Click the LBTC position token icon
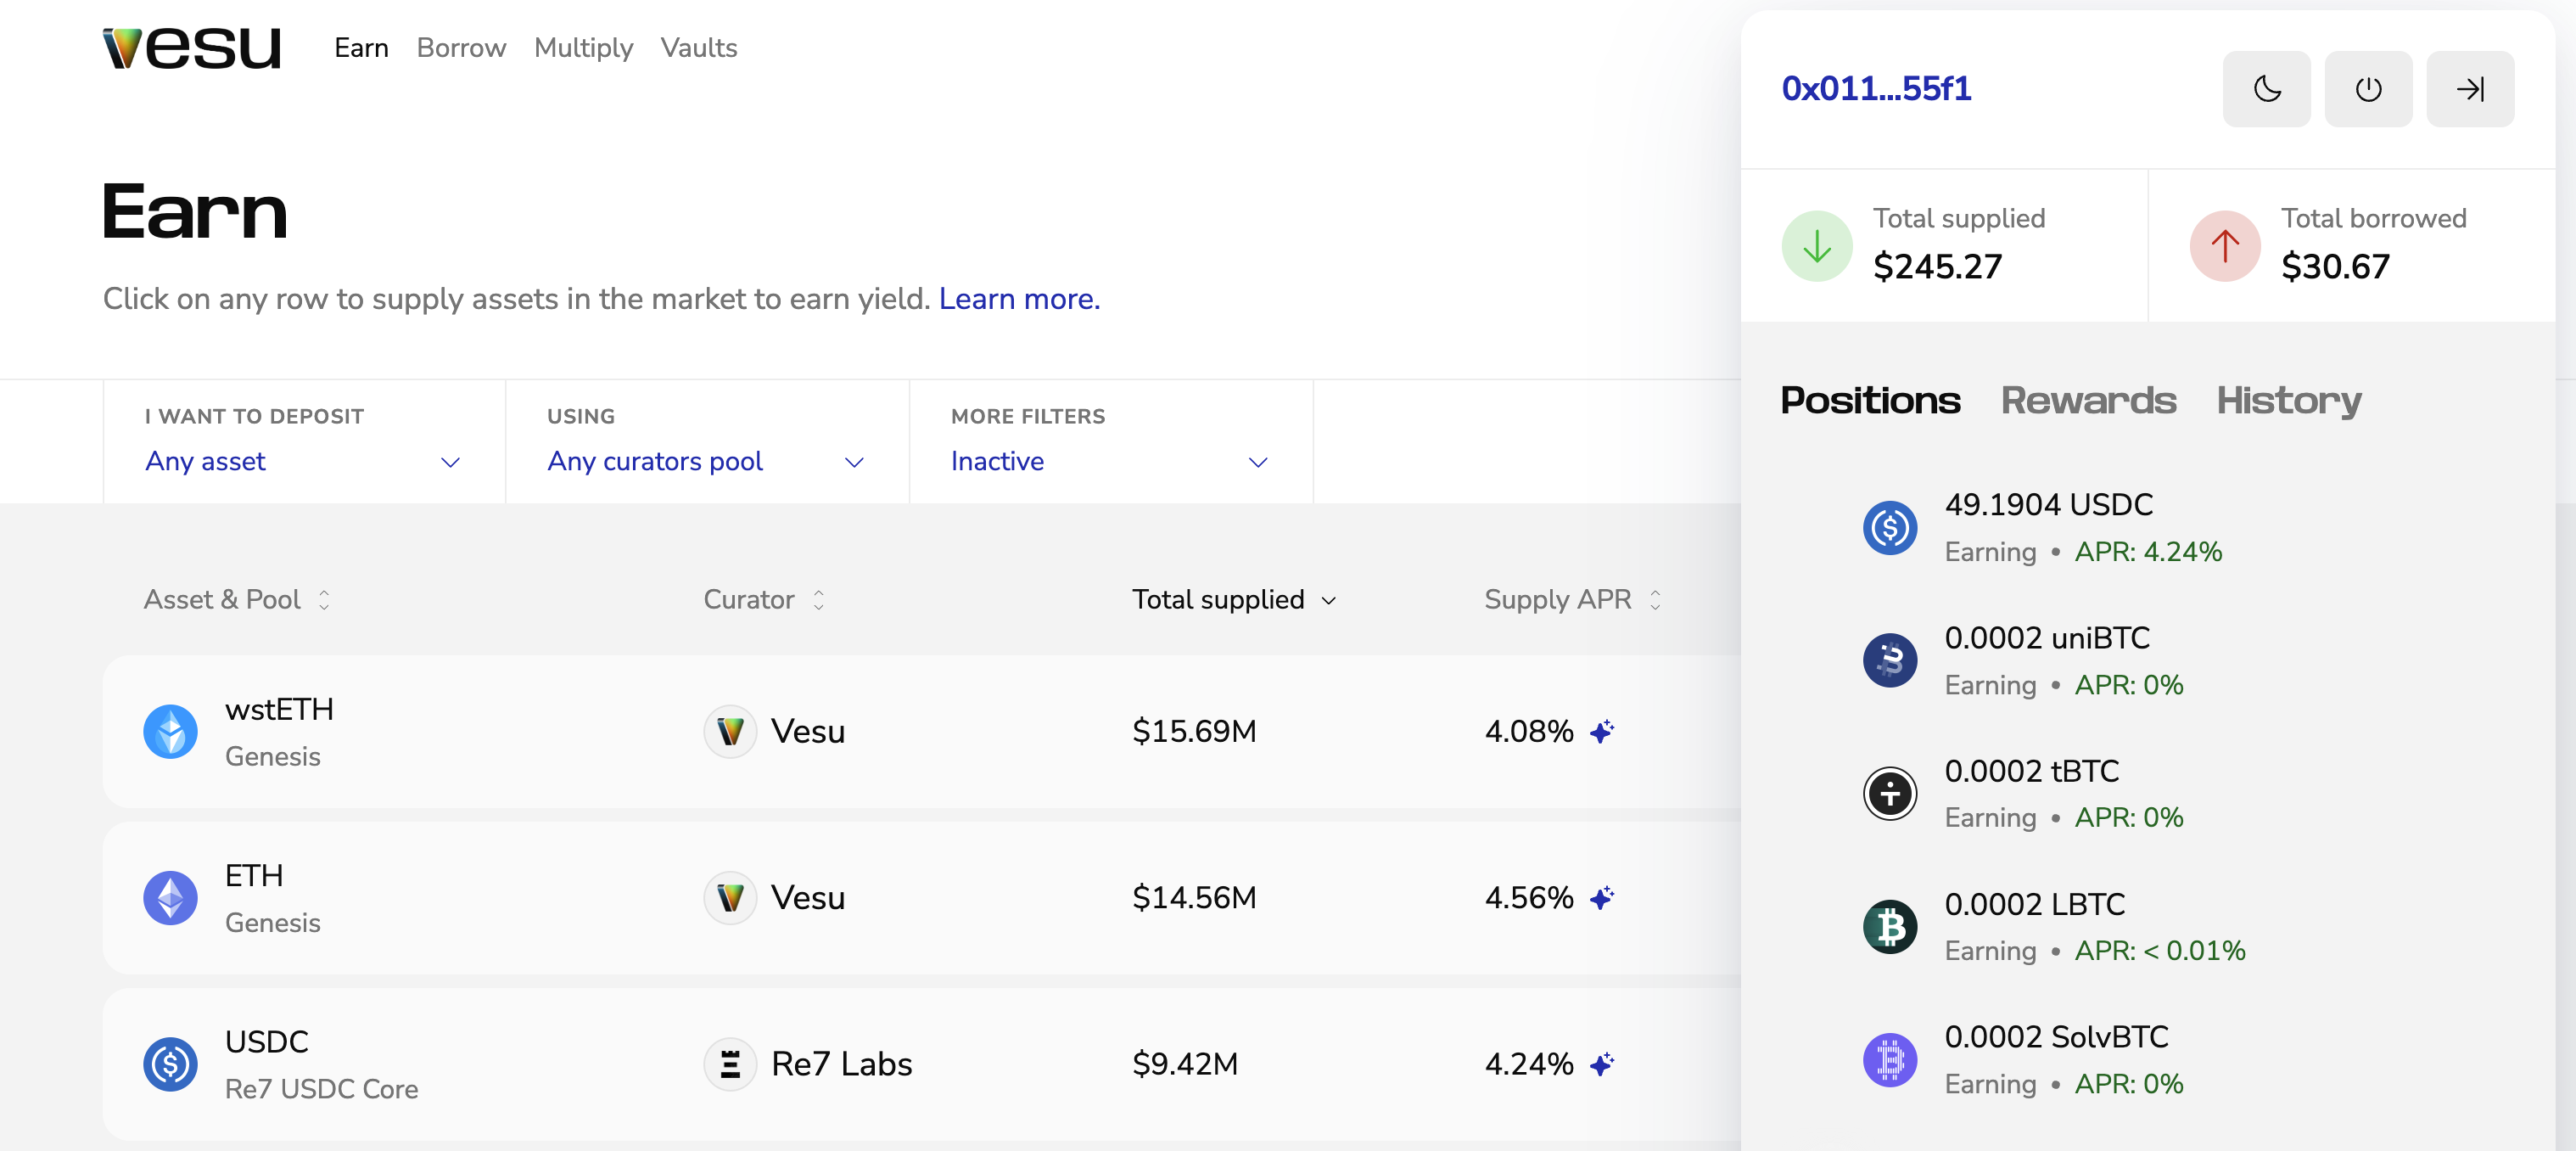Image resolution: width=2576 pixels, height=1151 pixels. pyautogui.click(x=1889, y=927)
